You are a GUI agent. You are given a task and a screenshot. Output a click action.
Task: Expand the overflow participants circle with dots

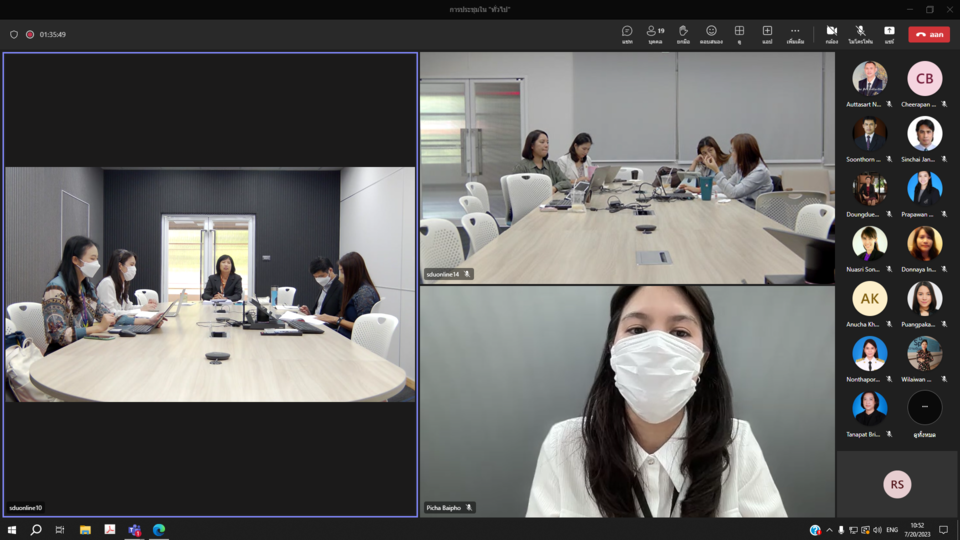pos(924,408)
